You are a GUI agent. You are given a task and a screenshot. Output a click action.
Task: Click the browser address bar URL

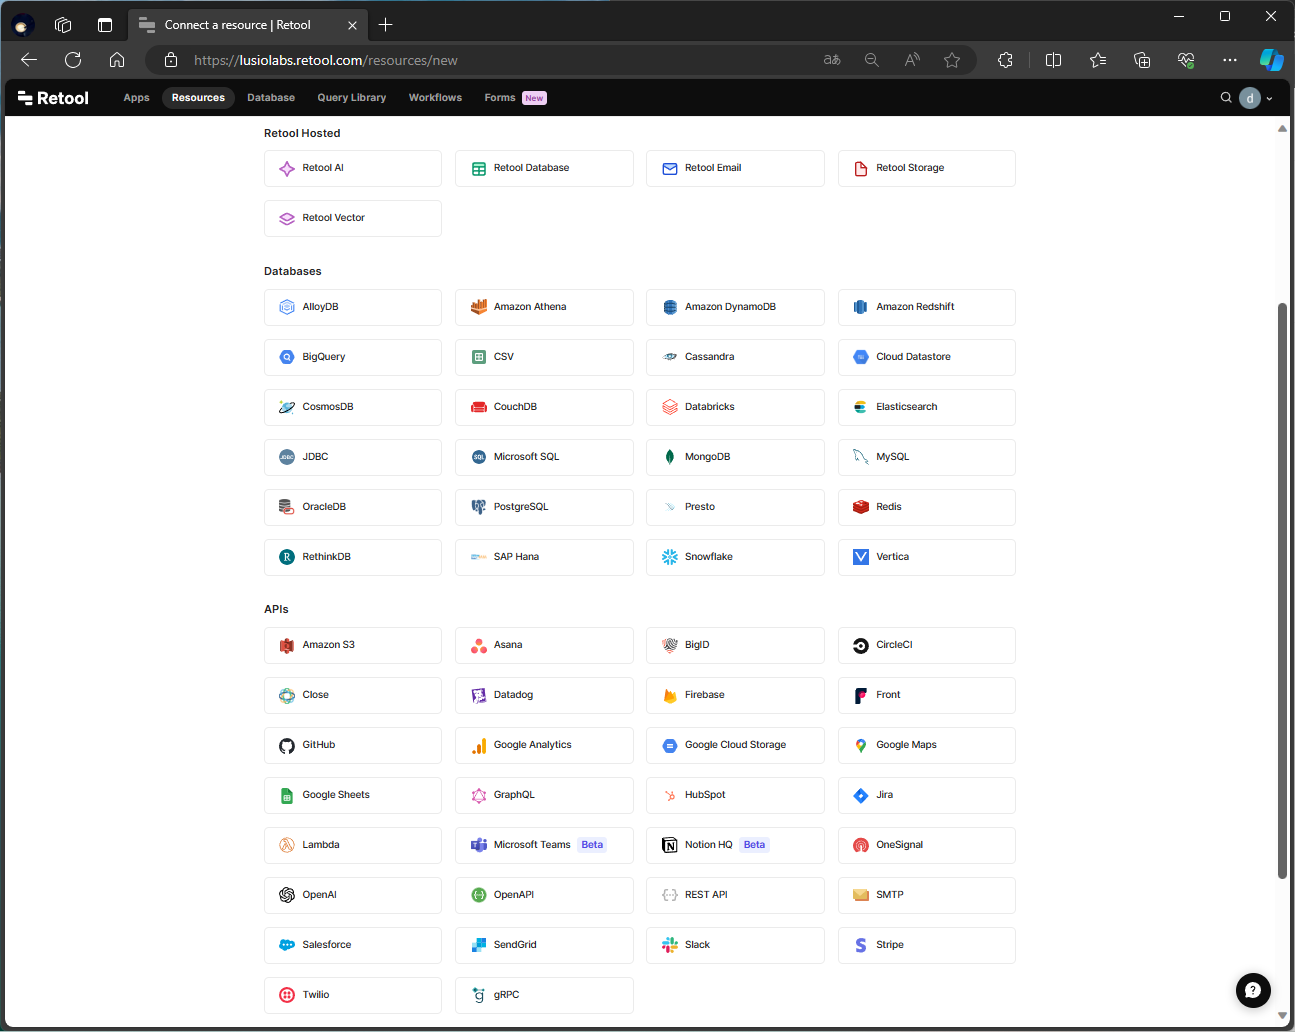[325, 60]
